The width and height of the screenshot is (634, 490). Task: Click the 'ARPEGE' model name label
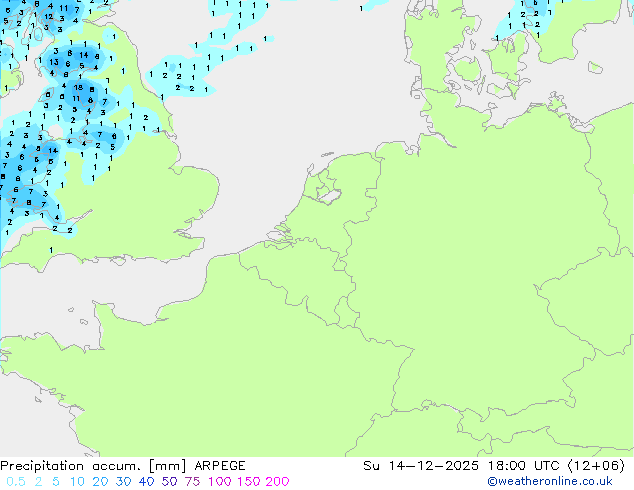(x=220, y=466)
